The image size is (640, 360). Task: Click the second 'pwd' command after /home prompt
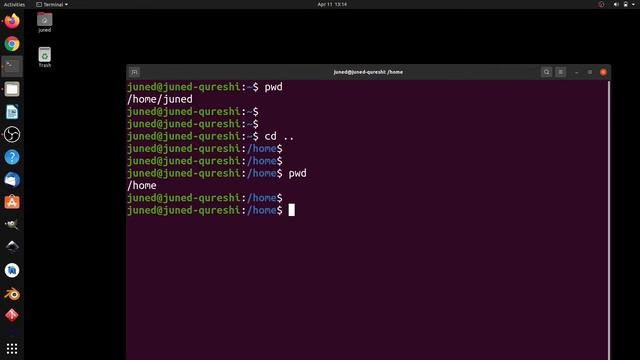point(298,173)
